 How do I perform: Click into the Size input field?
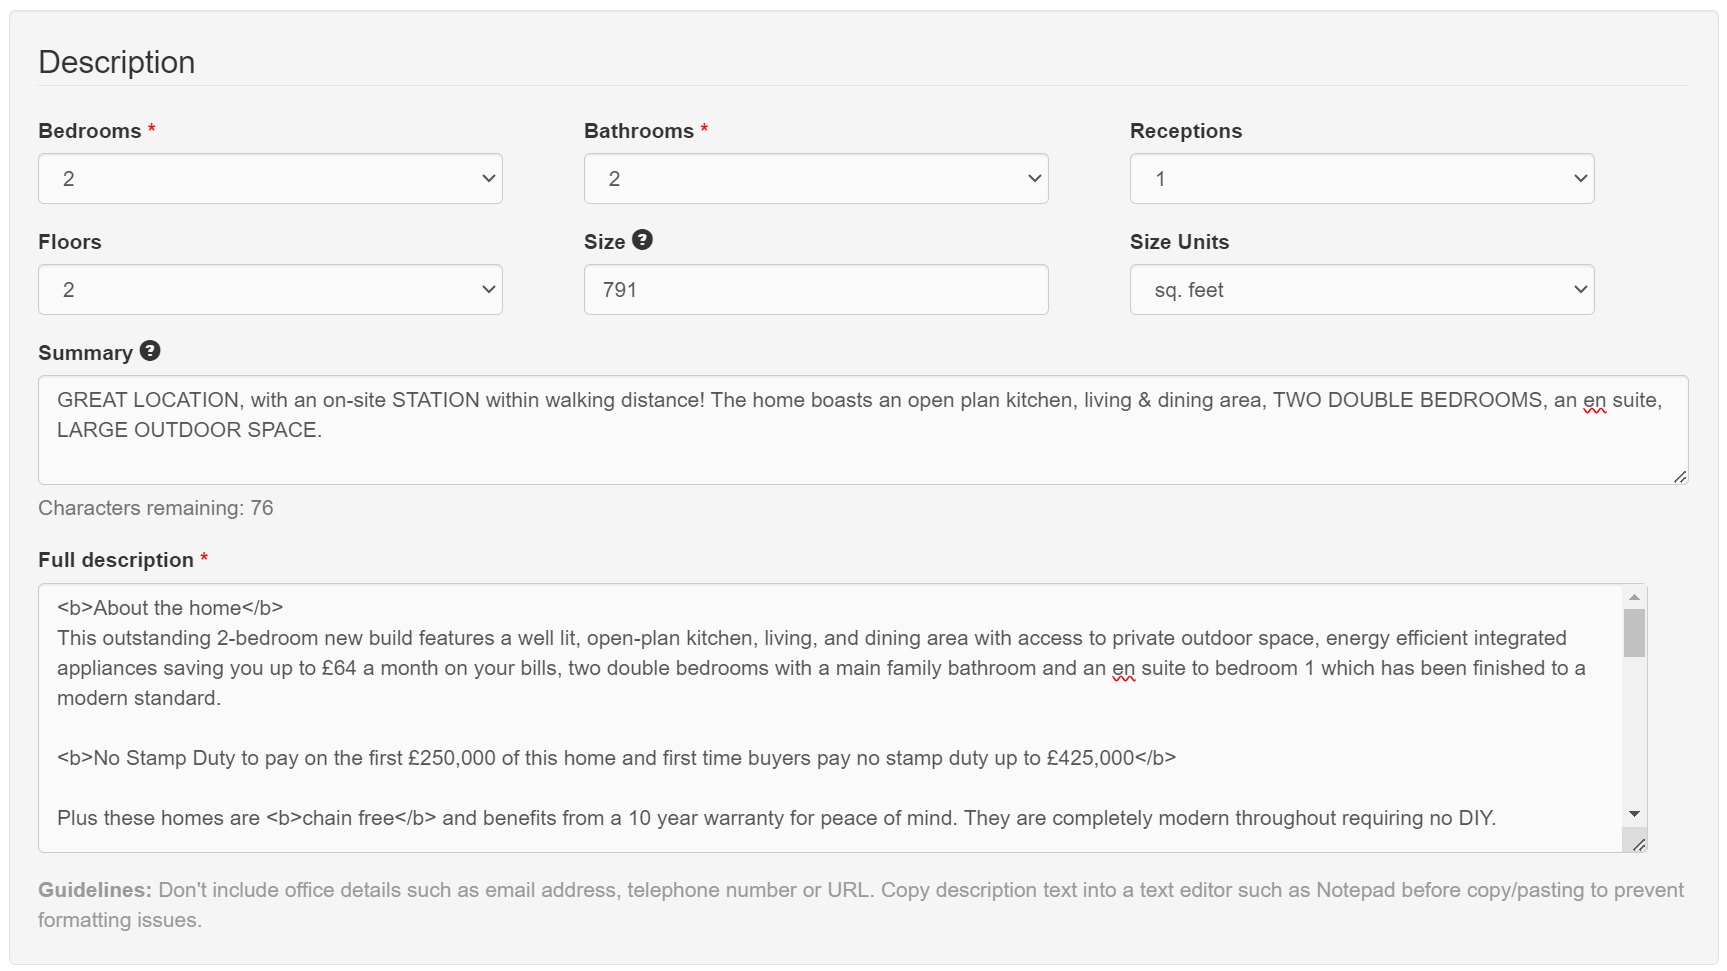tap(815, 289)
